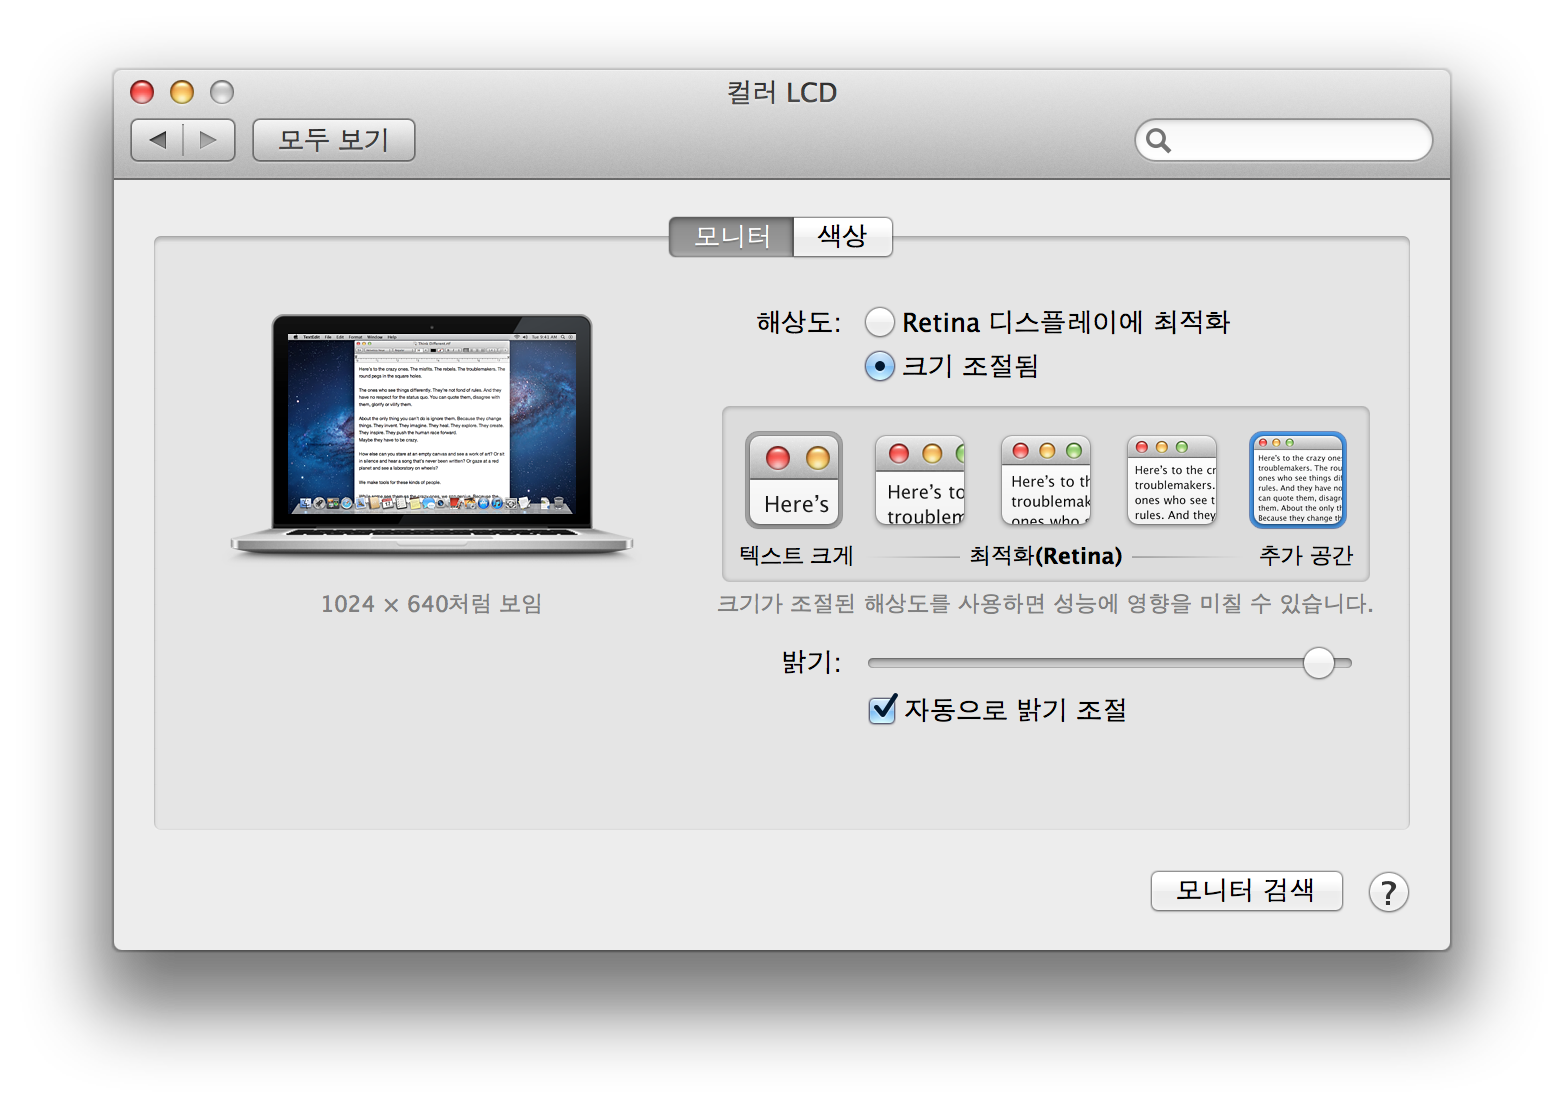
Task: Choose the fourth scaling thumbnail from left
Action: click(1172, 481)
